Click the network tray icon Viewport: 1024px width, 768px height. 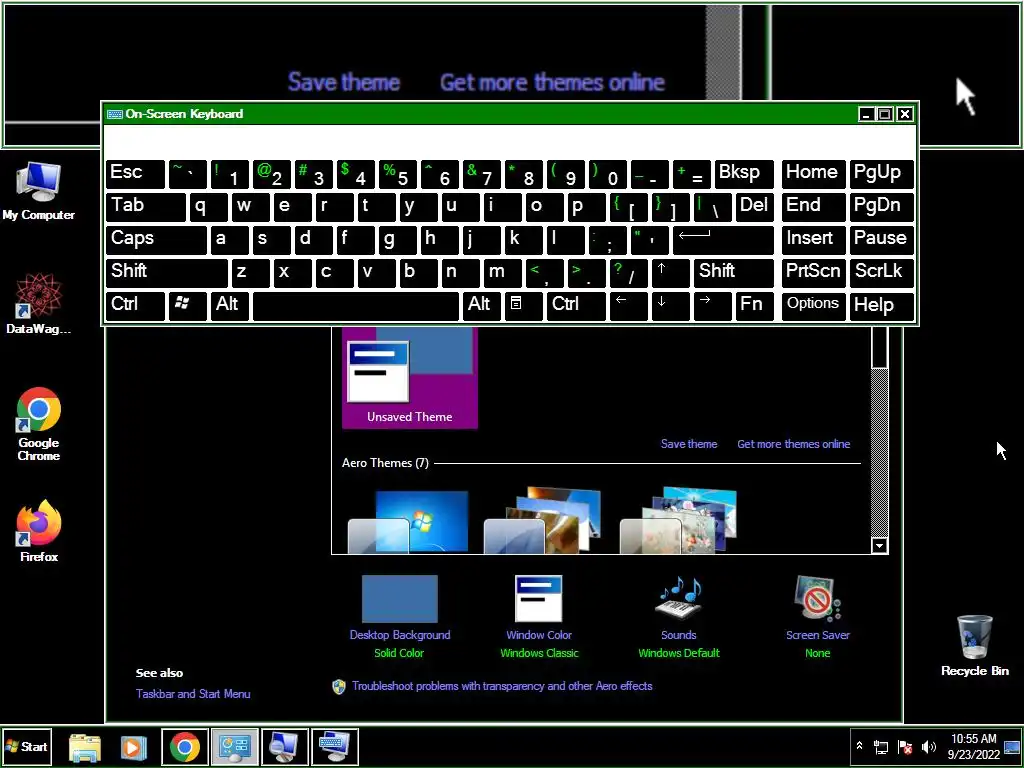(x=881, y=747)
